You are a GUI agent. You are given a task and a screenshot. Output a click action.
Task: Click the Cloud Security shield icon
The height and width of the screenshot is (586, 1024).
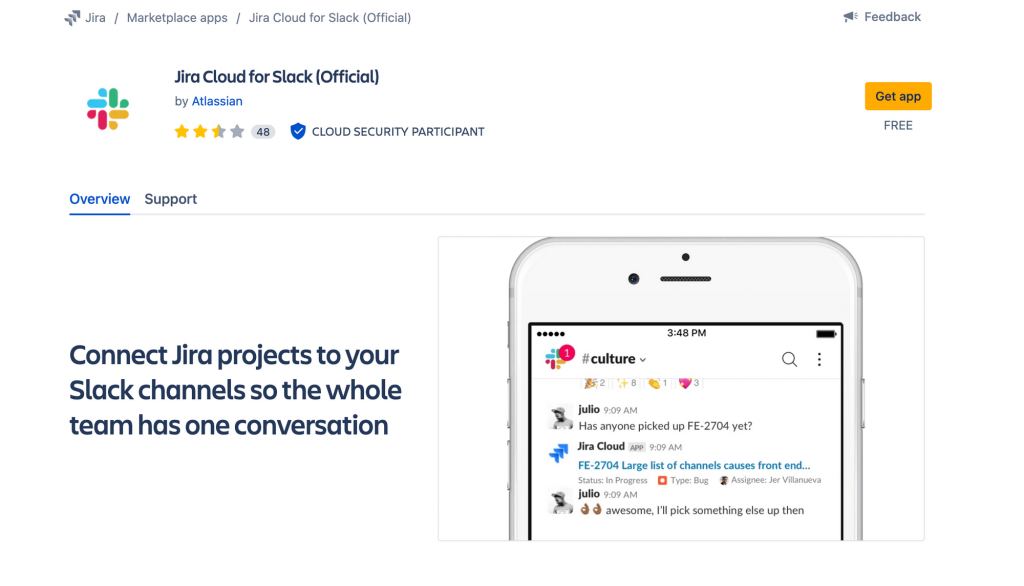(x=298, y=131)
